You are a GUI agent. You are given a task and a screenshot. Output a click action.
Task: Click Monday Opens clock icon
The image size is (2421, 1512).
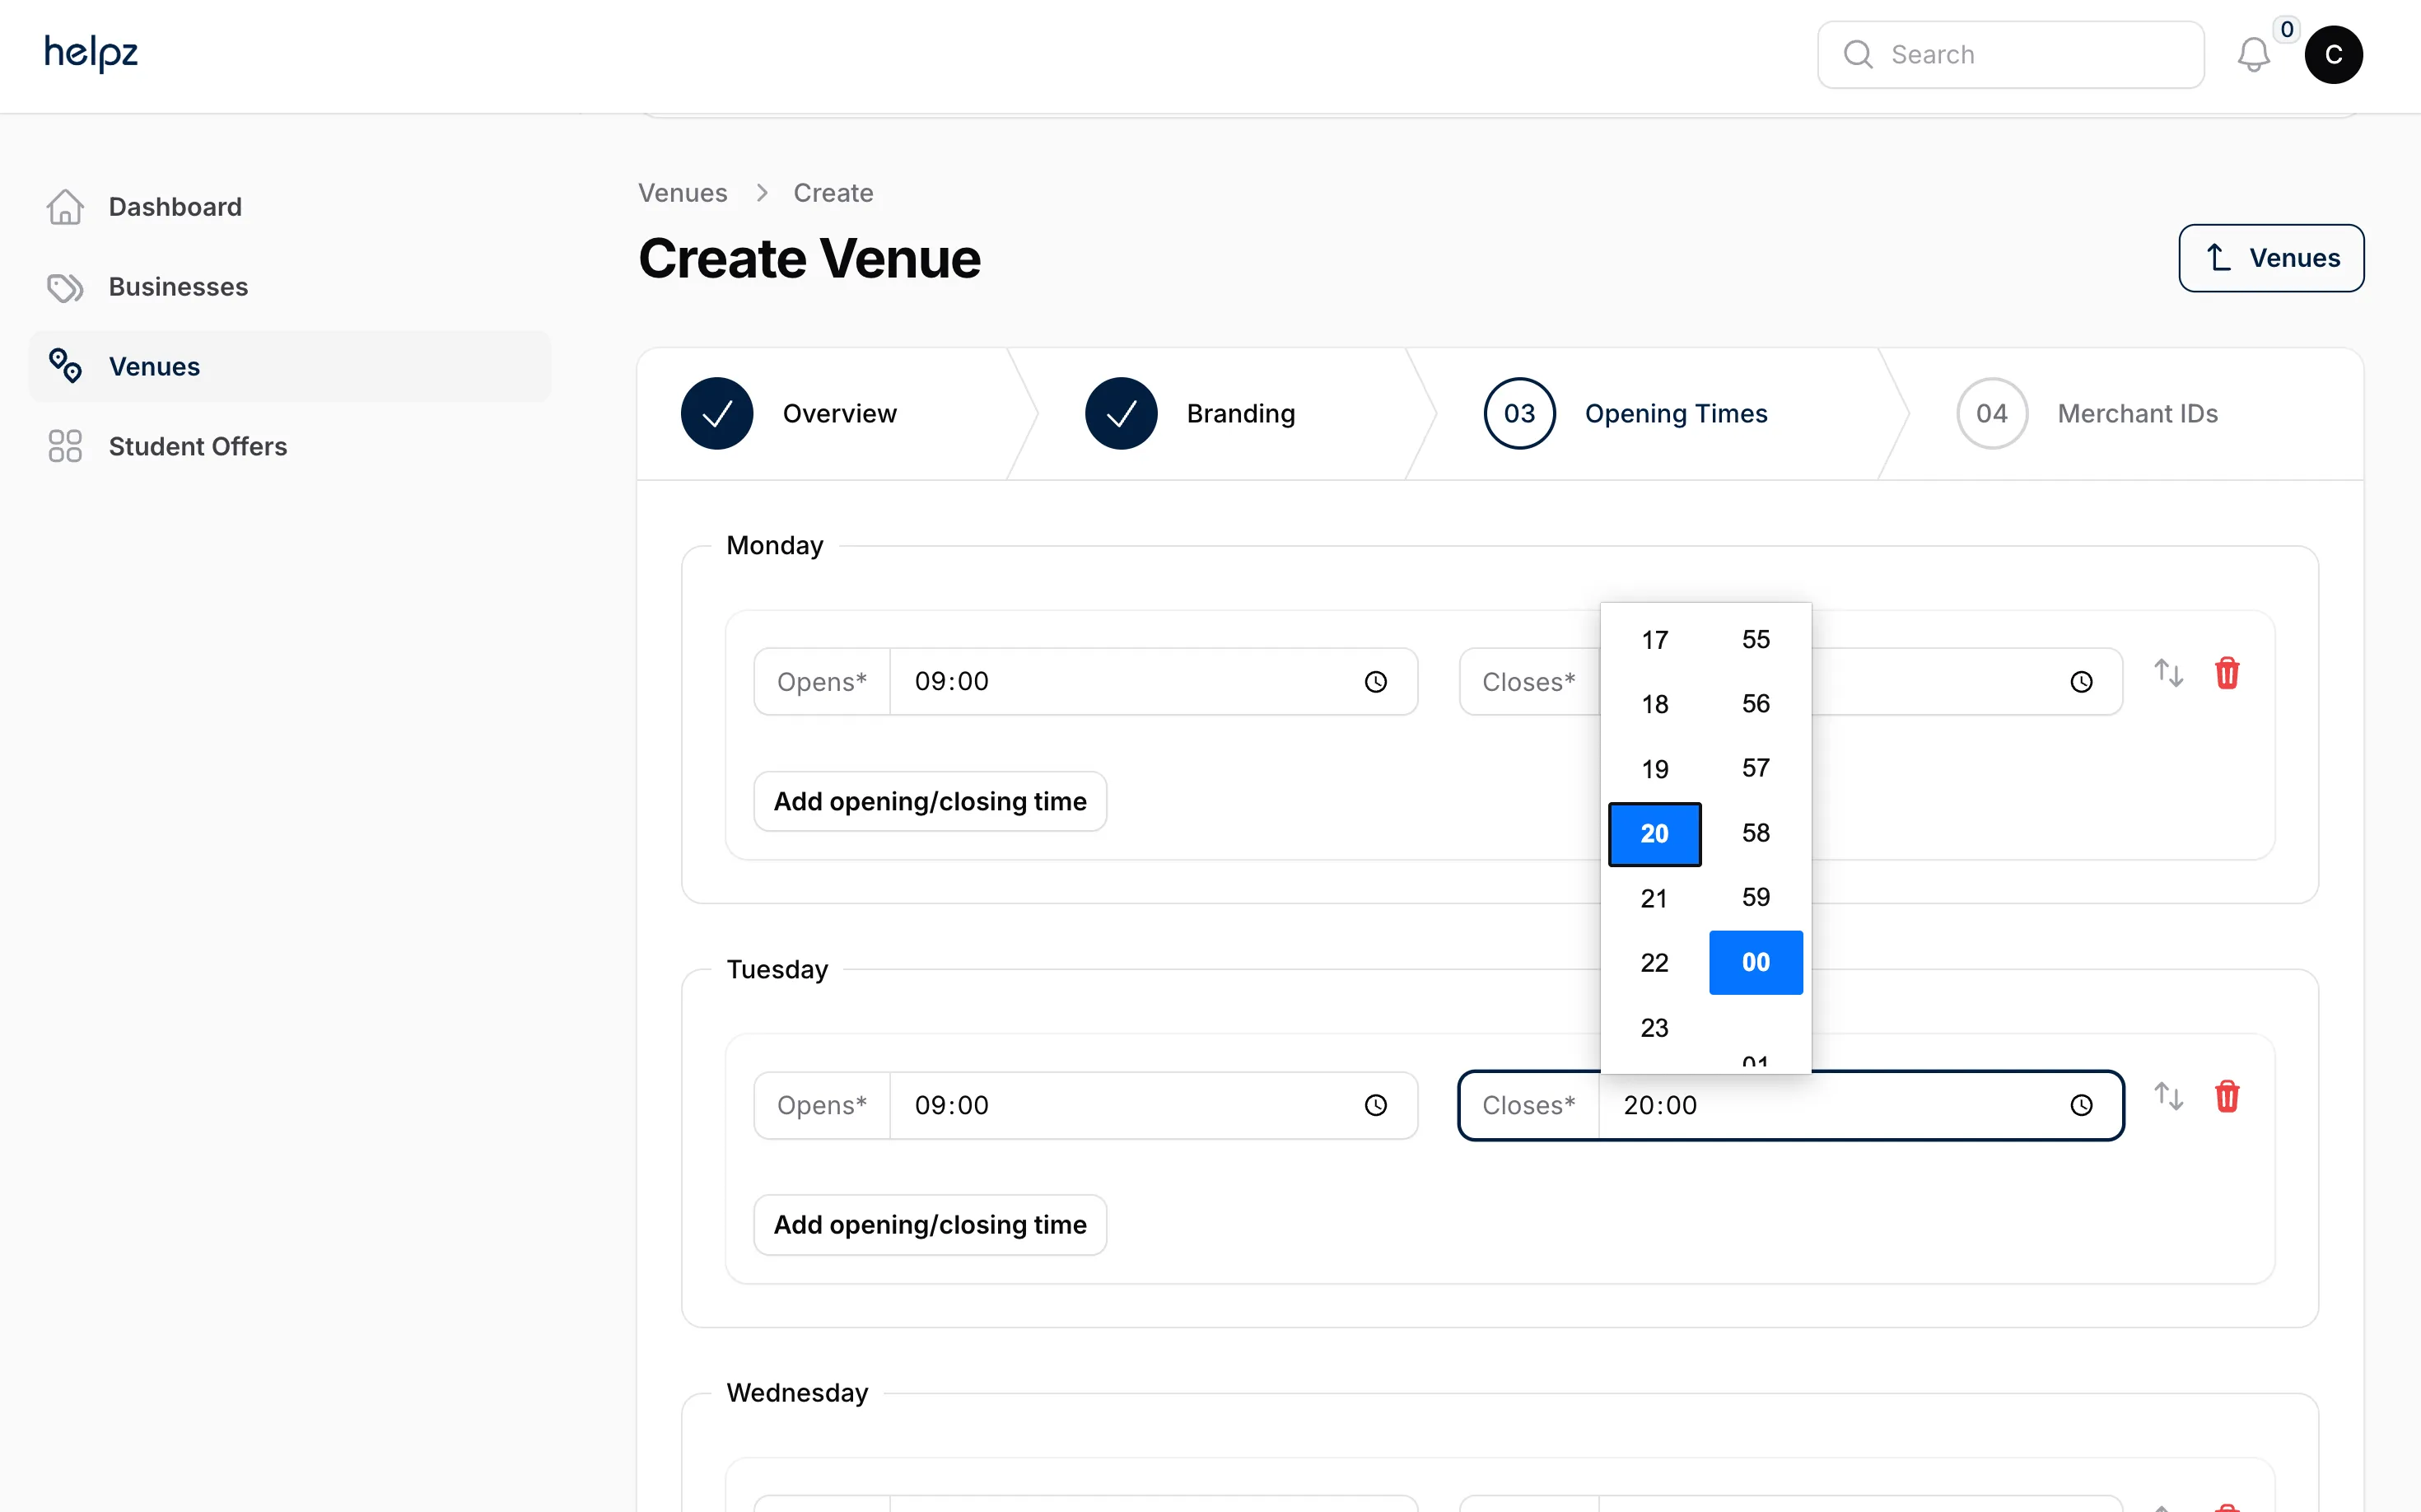click(1376, 682)
